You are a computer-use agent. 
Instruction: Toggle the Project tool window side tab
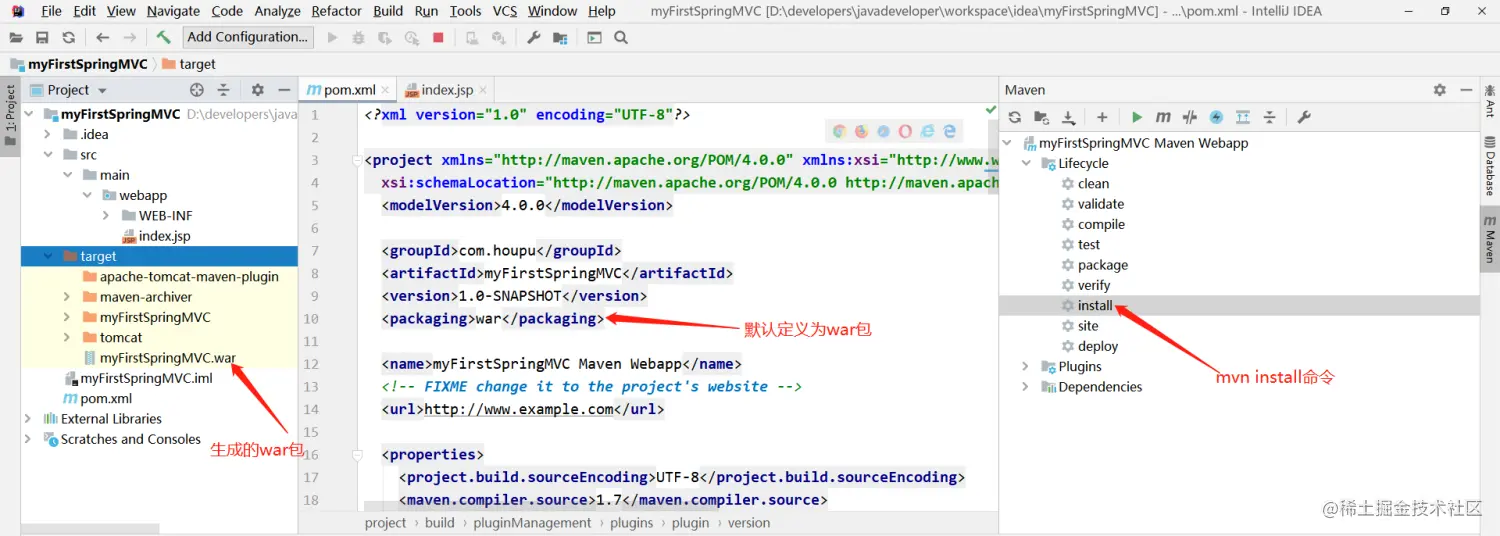pyautogui.click(x=10, y=115)
